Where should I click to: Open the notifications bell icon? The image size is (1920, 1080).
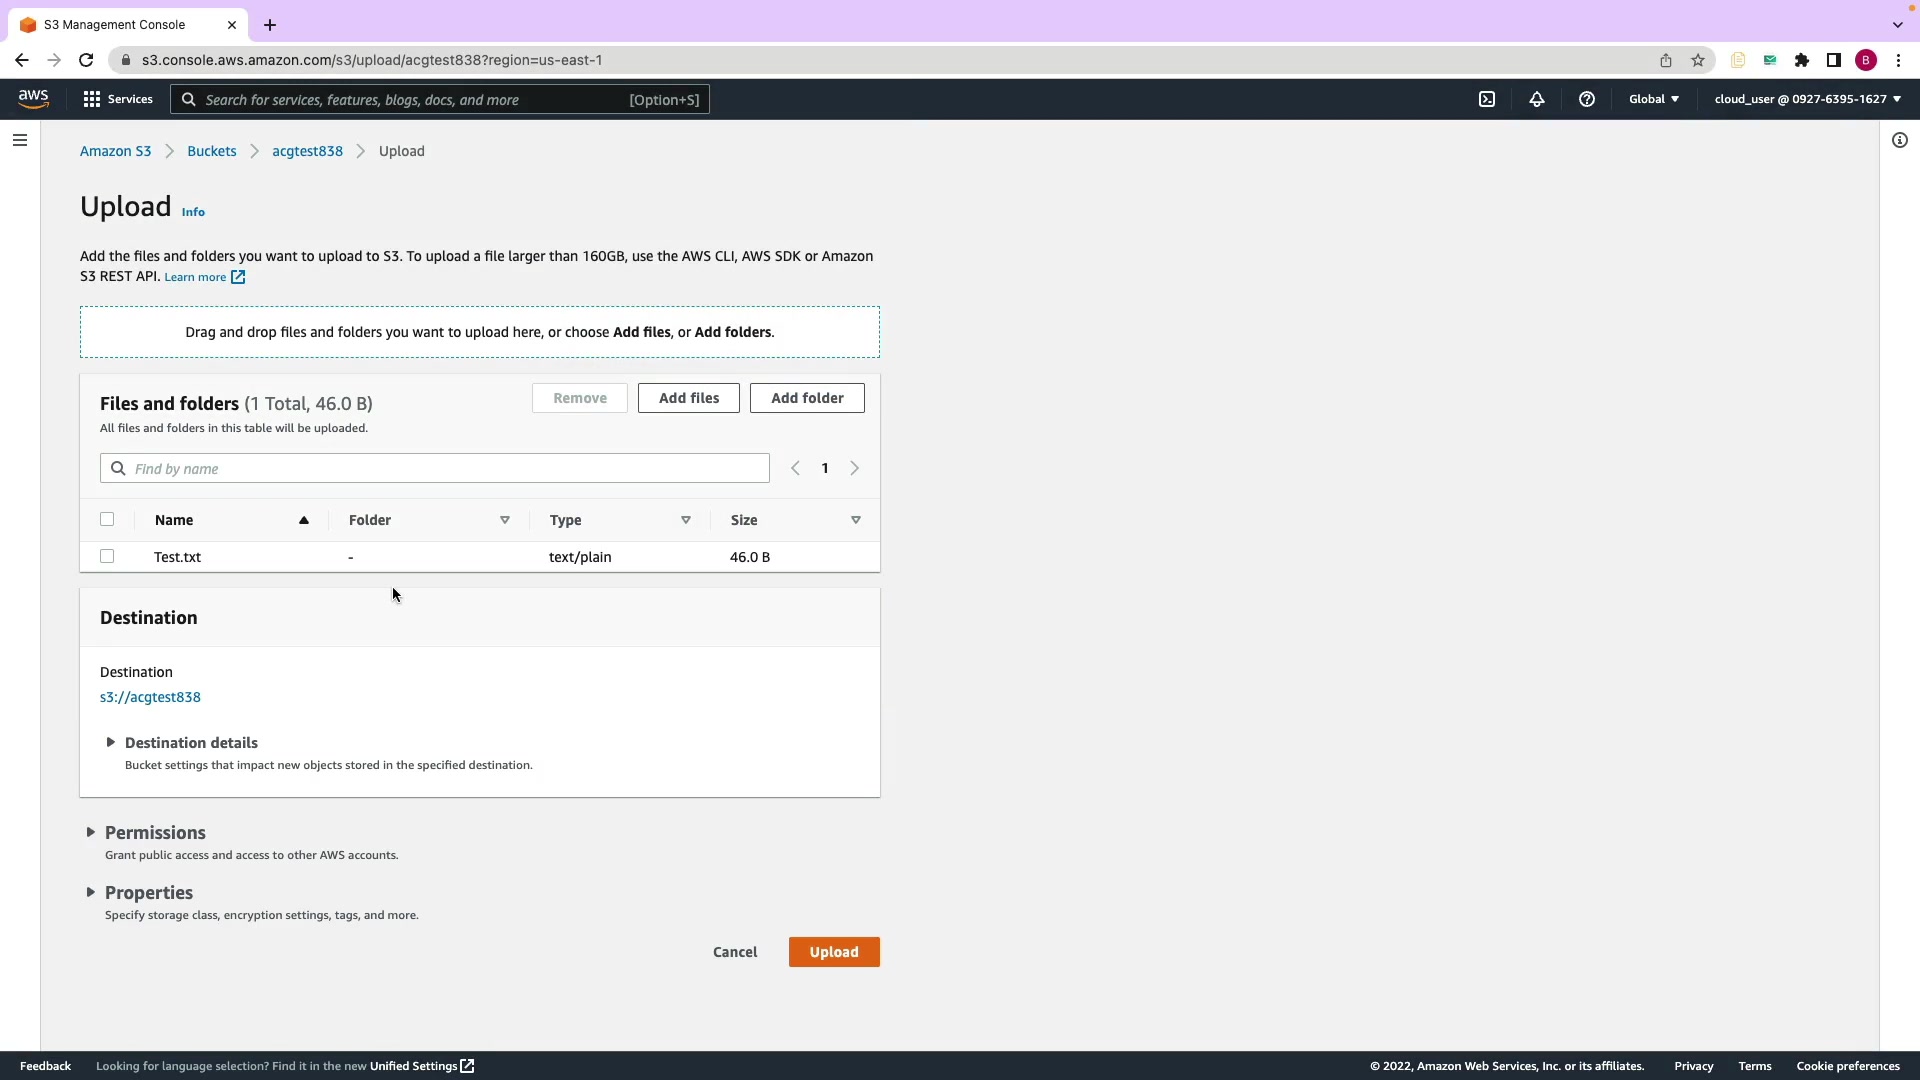(x=1537, y=99)
